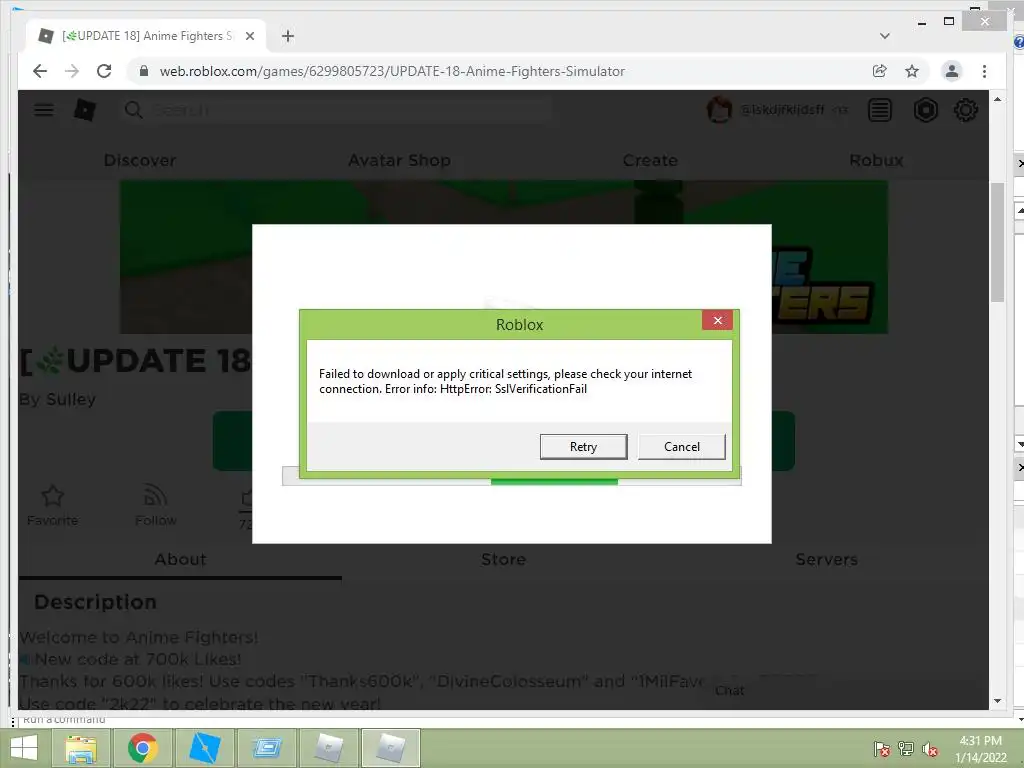This screenshot has width=1024, height=768.
Task: Switch to the Servers tab
Action: click(826, 559)
